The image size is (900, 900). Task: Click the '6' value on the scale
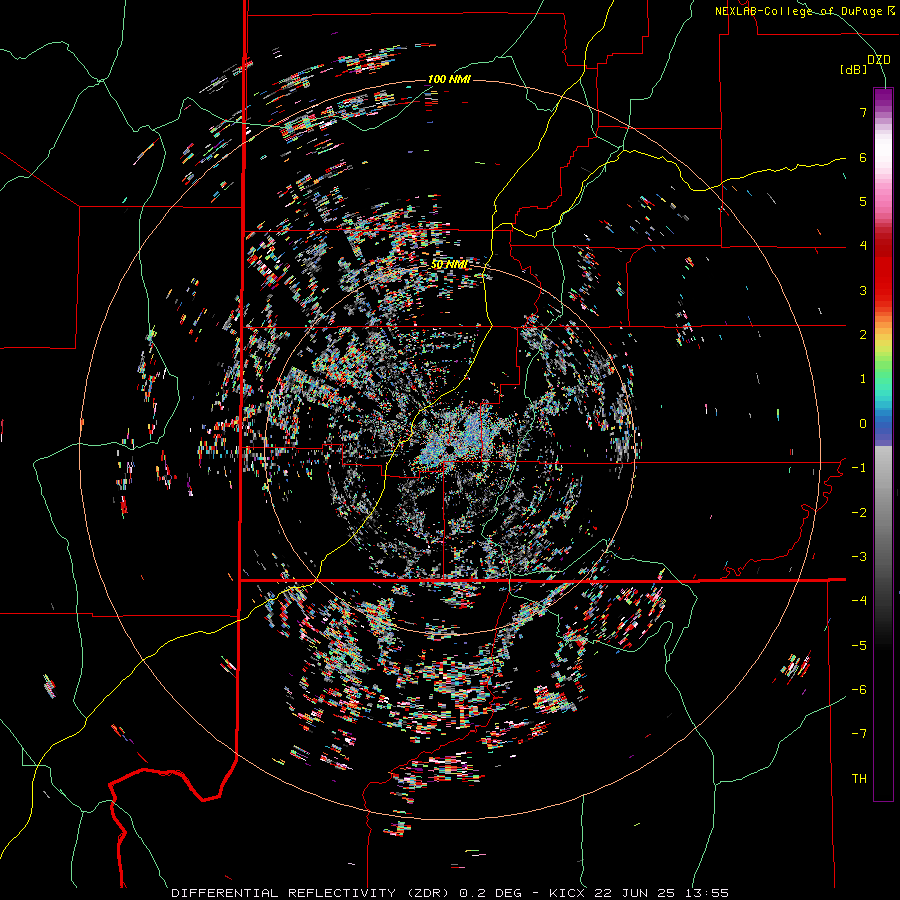(x=863, y=157)
